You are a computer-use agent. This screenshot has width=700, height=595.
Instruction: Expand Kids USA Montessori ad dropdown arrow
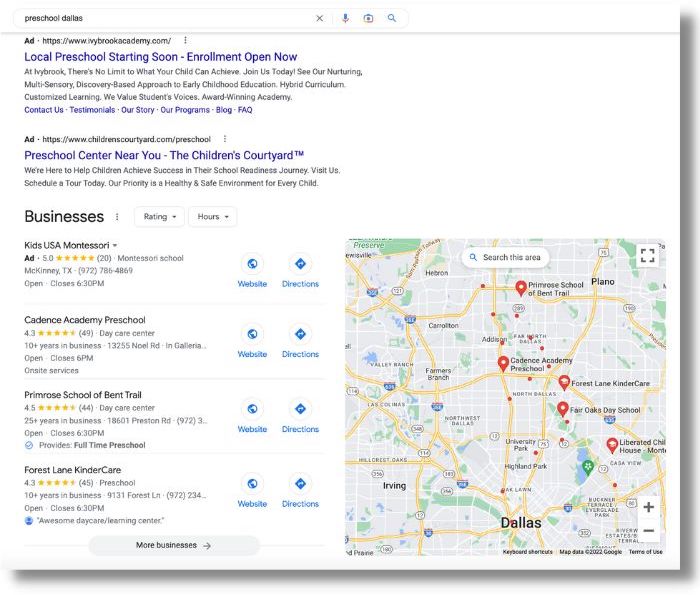pyautogui.click(x=115, y=245)
